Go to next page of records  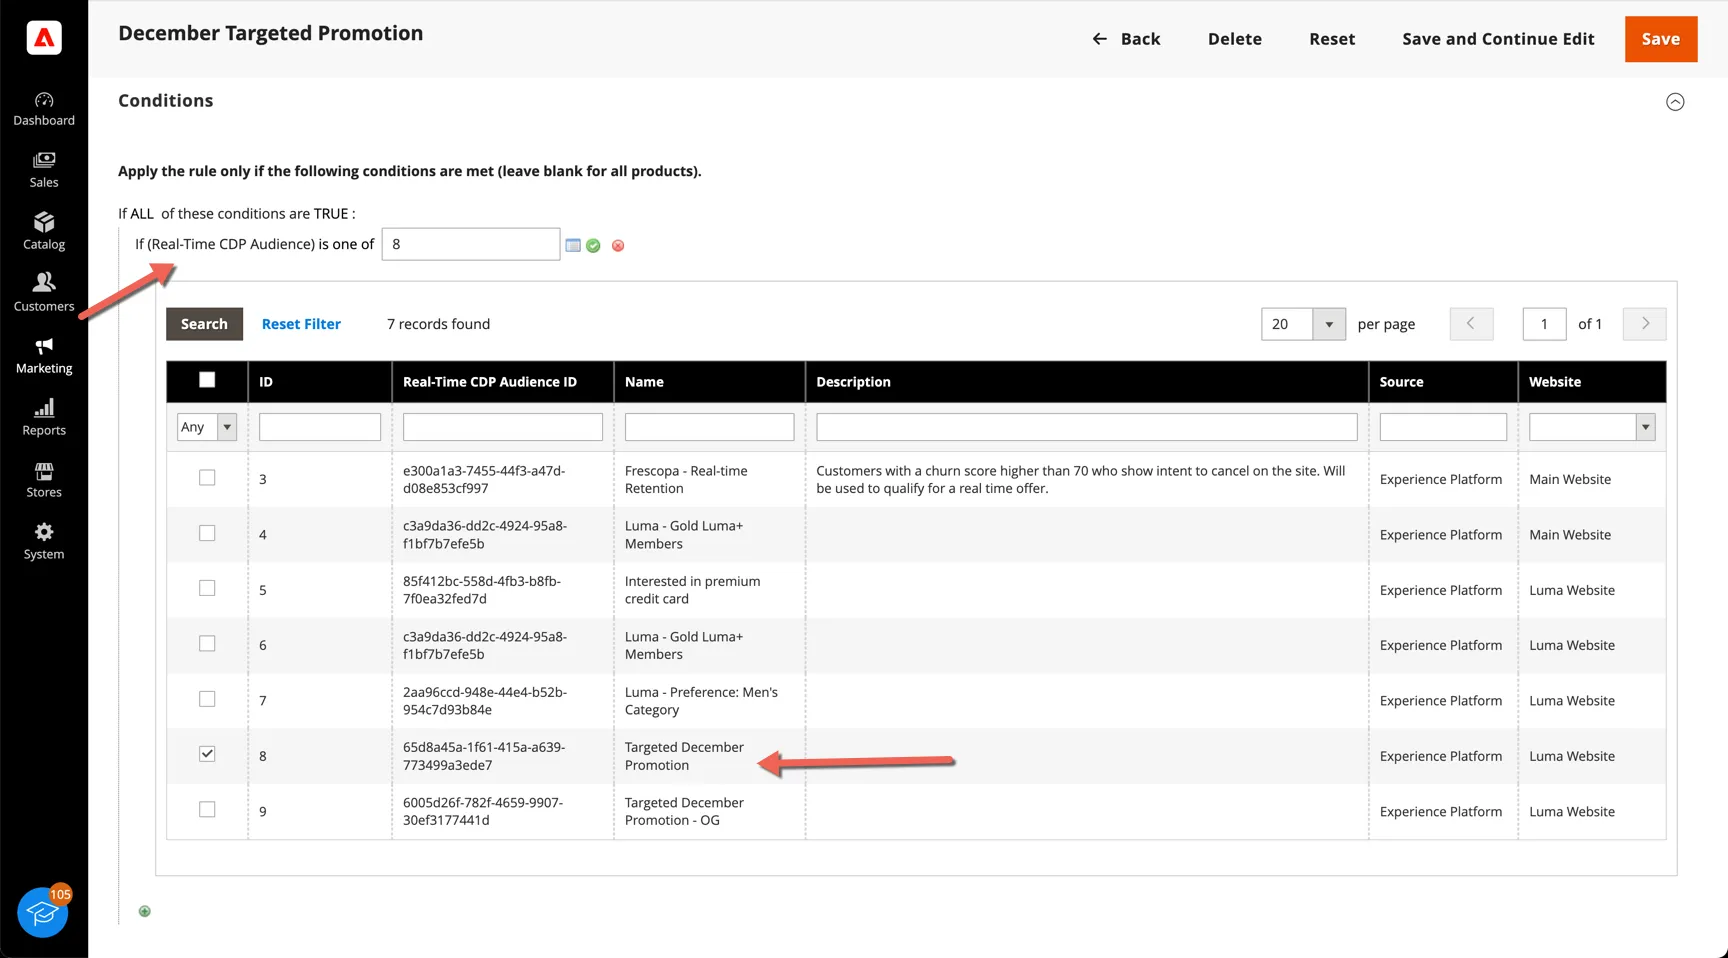point(1645,324)
